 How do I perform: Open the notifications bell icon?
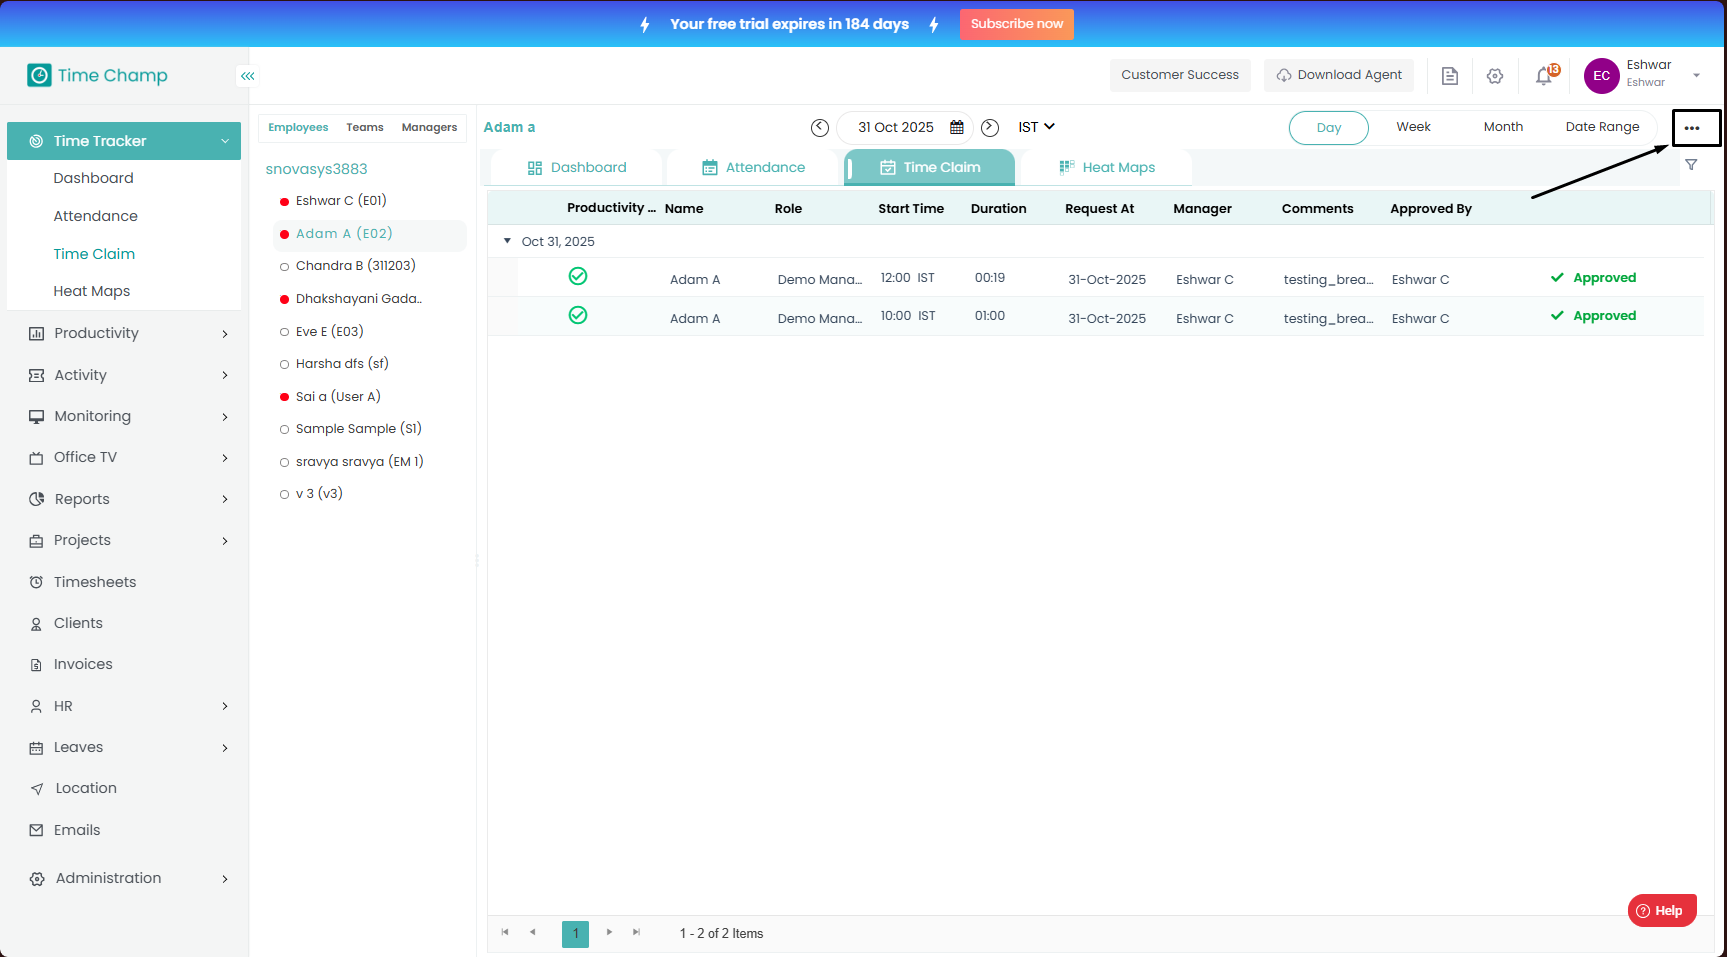point(1544,76)
